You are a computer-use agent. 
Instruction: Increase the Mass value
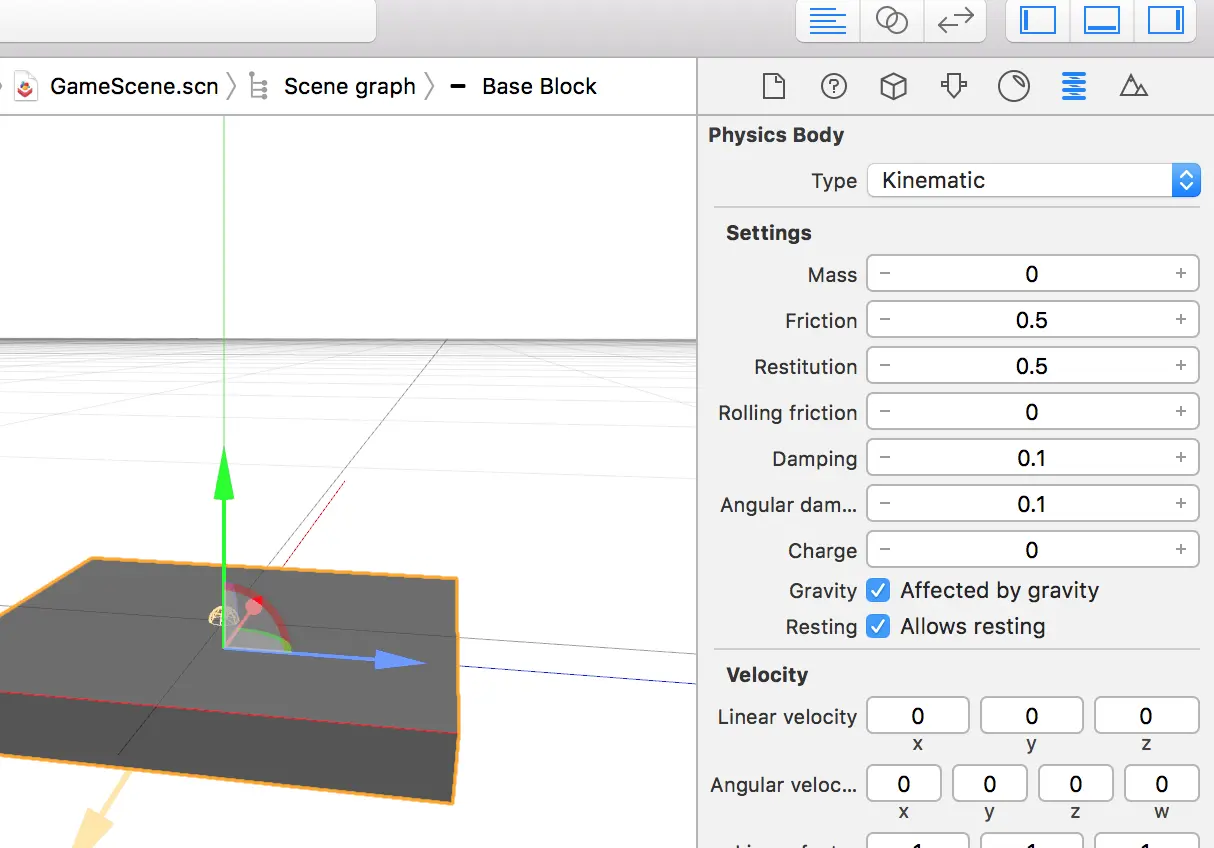[x=1181, y=273]
